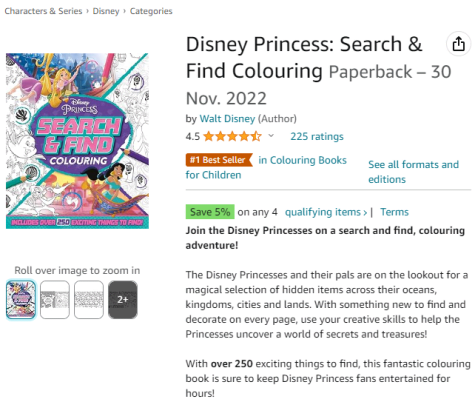Open the 225 ratings link
The height and width of the screenshot is (402, 475).
pos(317,136)
